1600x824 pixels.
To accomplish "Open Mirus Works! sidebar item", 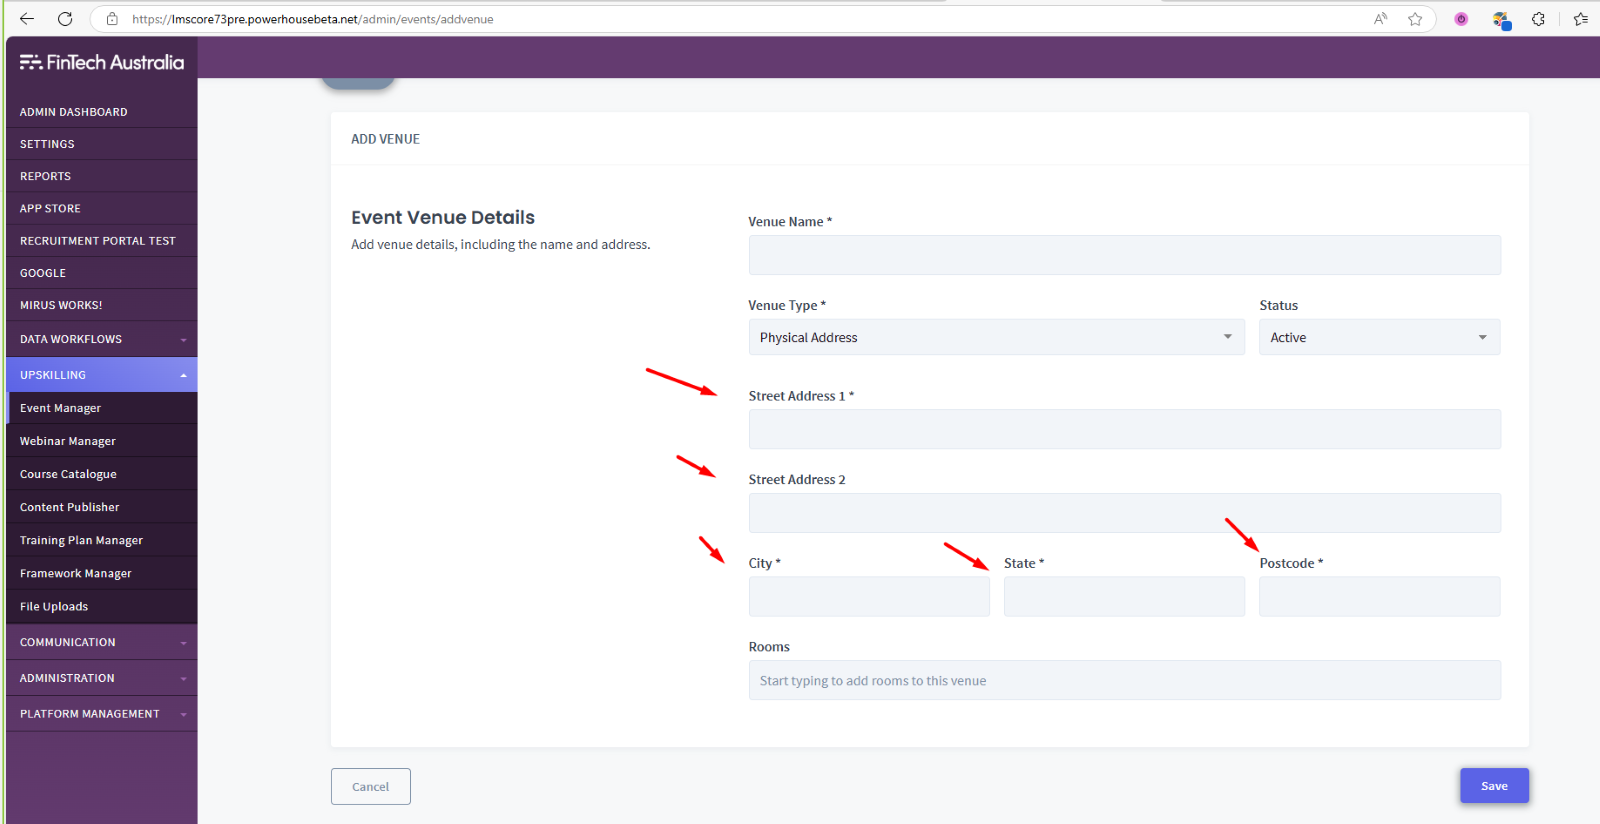I will pyautogui.click(x=101, y=305).
